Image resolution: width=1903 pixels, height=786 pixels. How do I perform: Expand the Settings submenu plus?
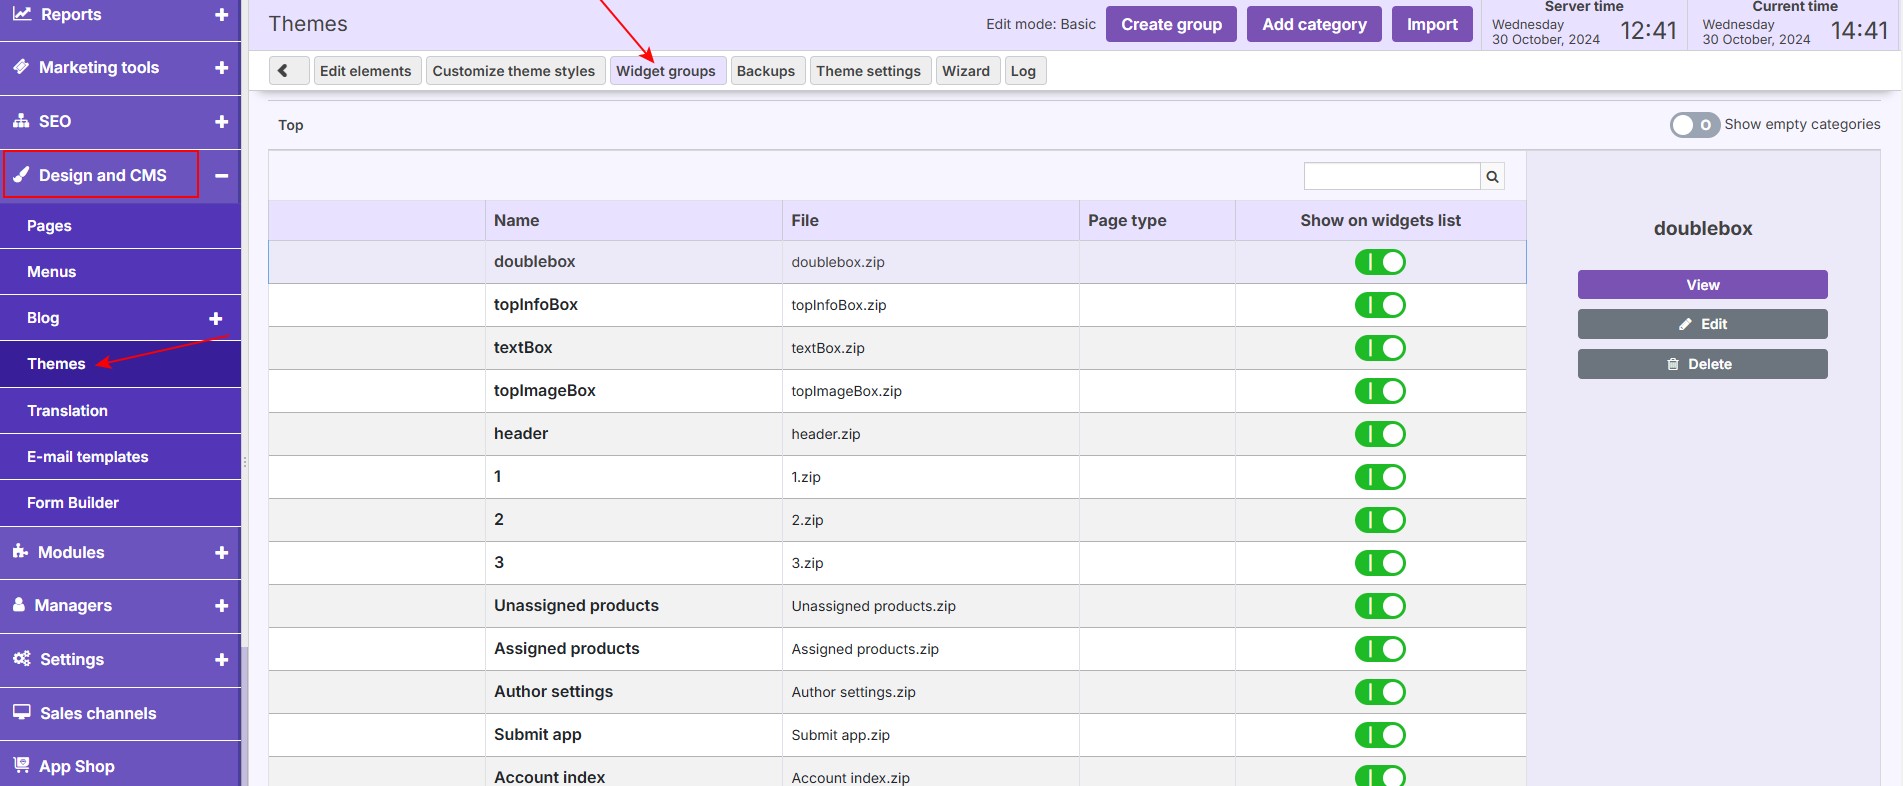tap(222, 660)
